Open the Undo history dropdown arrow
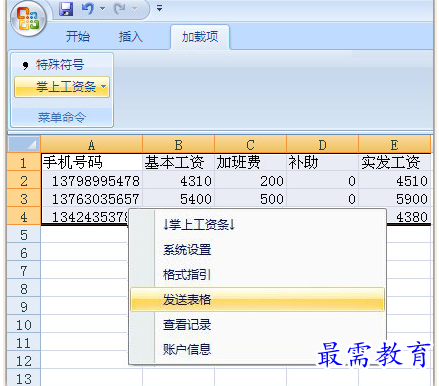This screenshot has width=439, height=386. [x=103, y=8]
